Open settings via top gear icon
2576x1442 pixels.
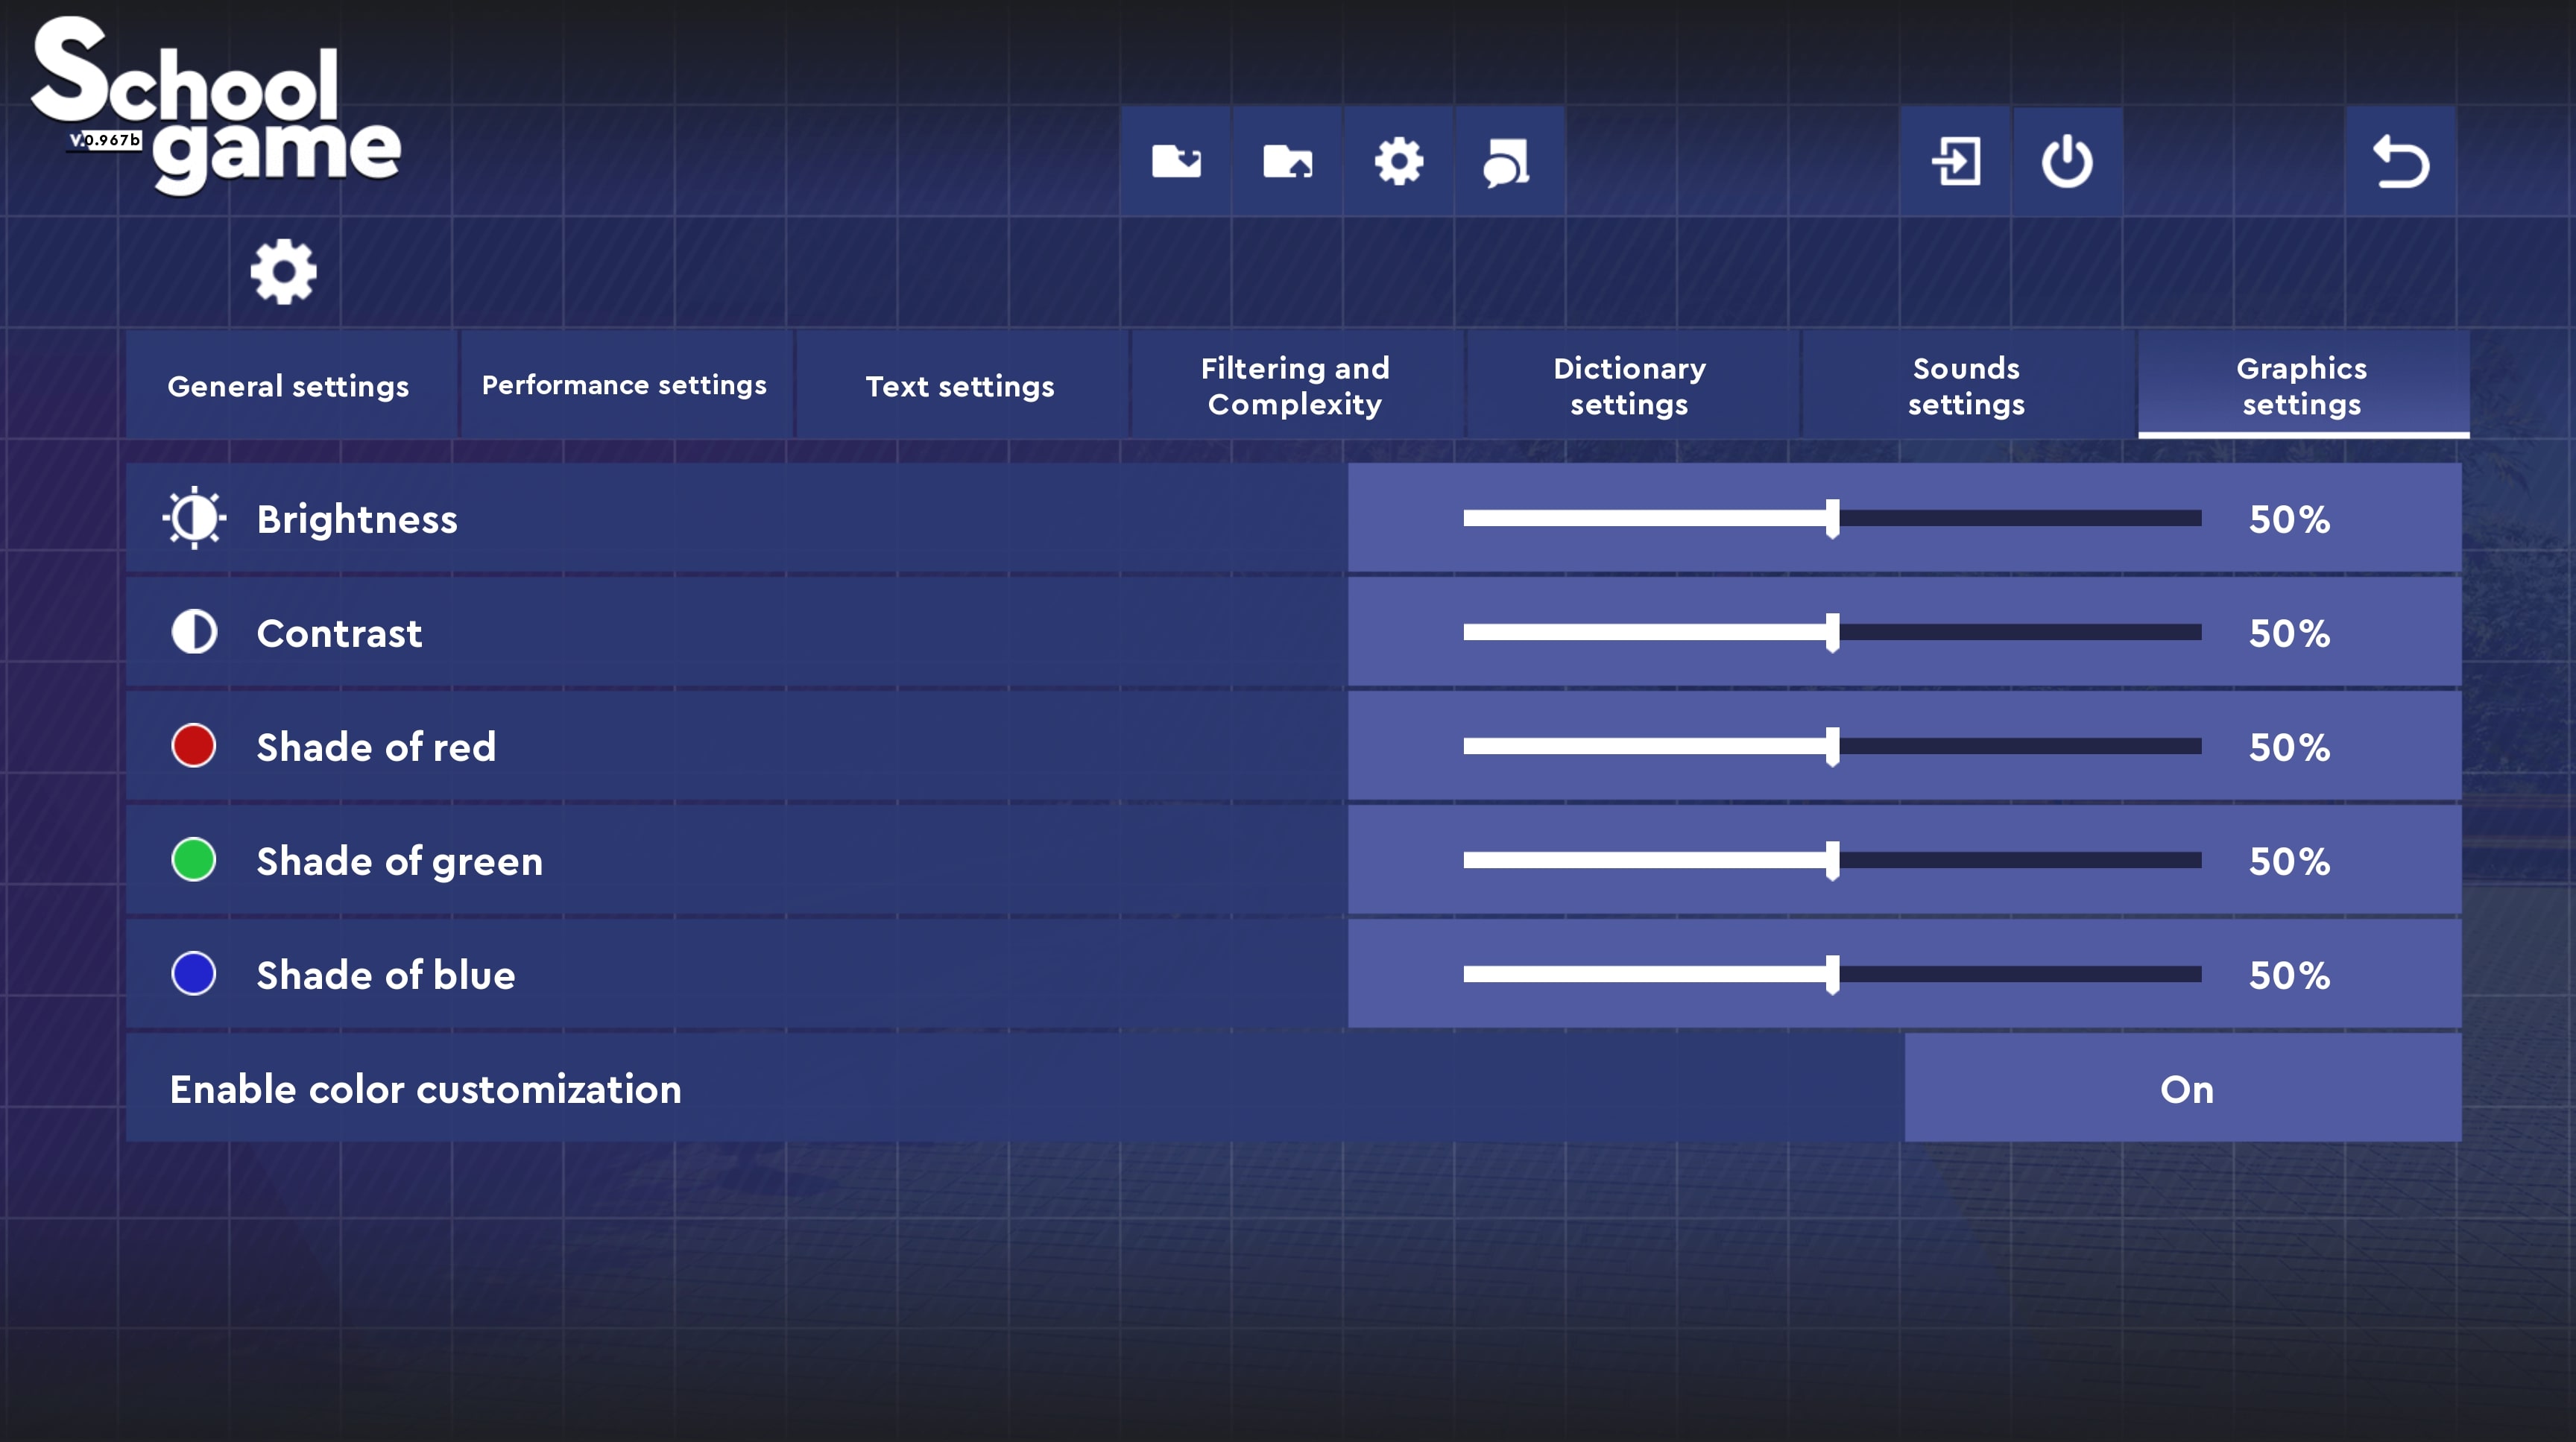[1398, 161]
